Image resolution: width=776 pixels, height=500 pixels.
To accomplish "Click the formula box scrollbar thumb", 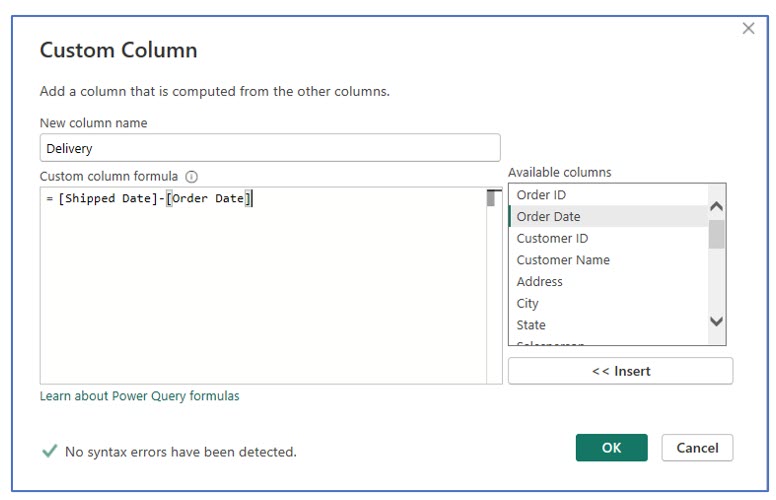I will coord(491,199).
